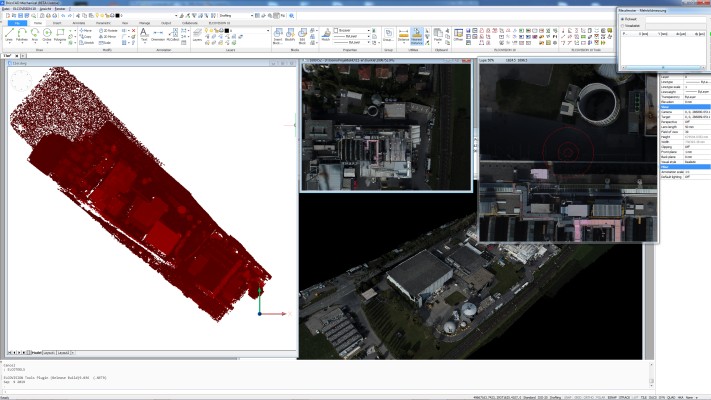
Task: Click the Edit Block icon
Action: click(x=302, y=34)
